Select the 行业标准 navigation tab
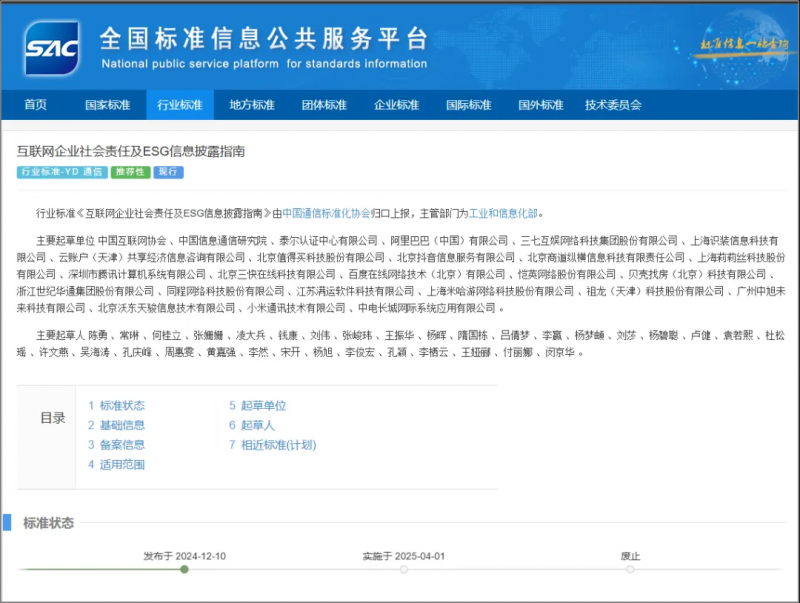The image size is (800, 603). (x=180, y=105)
